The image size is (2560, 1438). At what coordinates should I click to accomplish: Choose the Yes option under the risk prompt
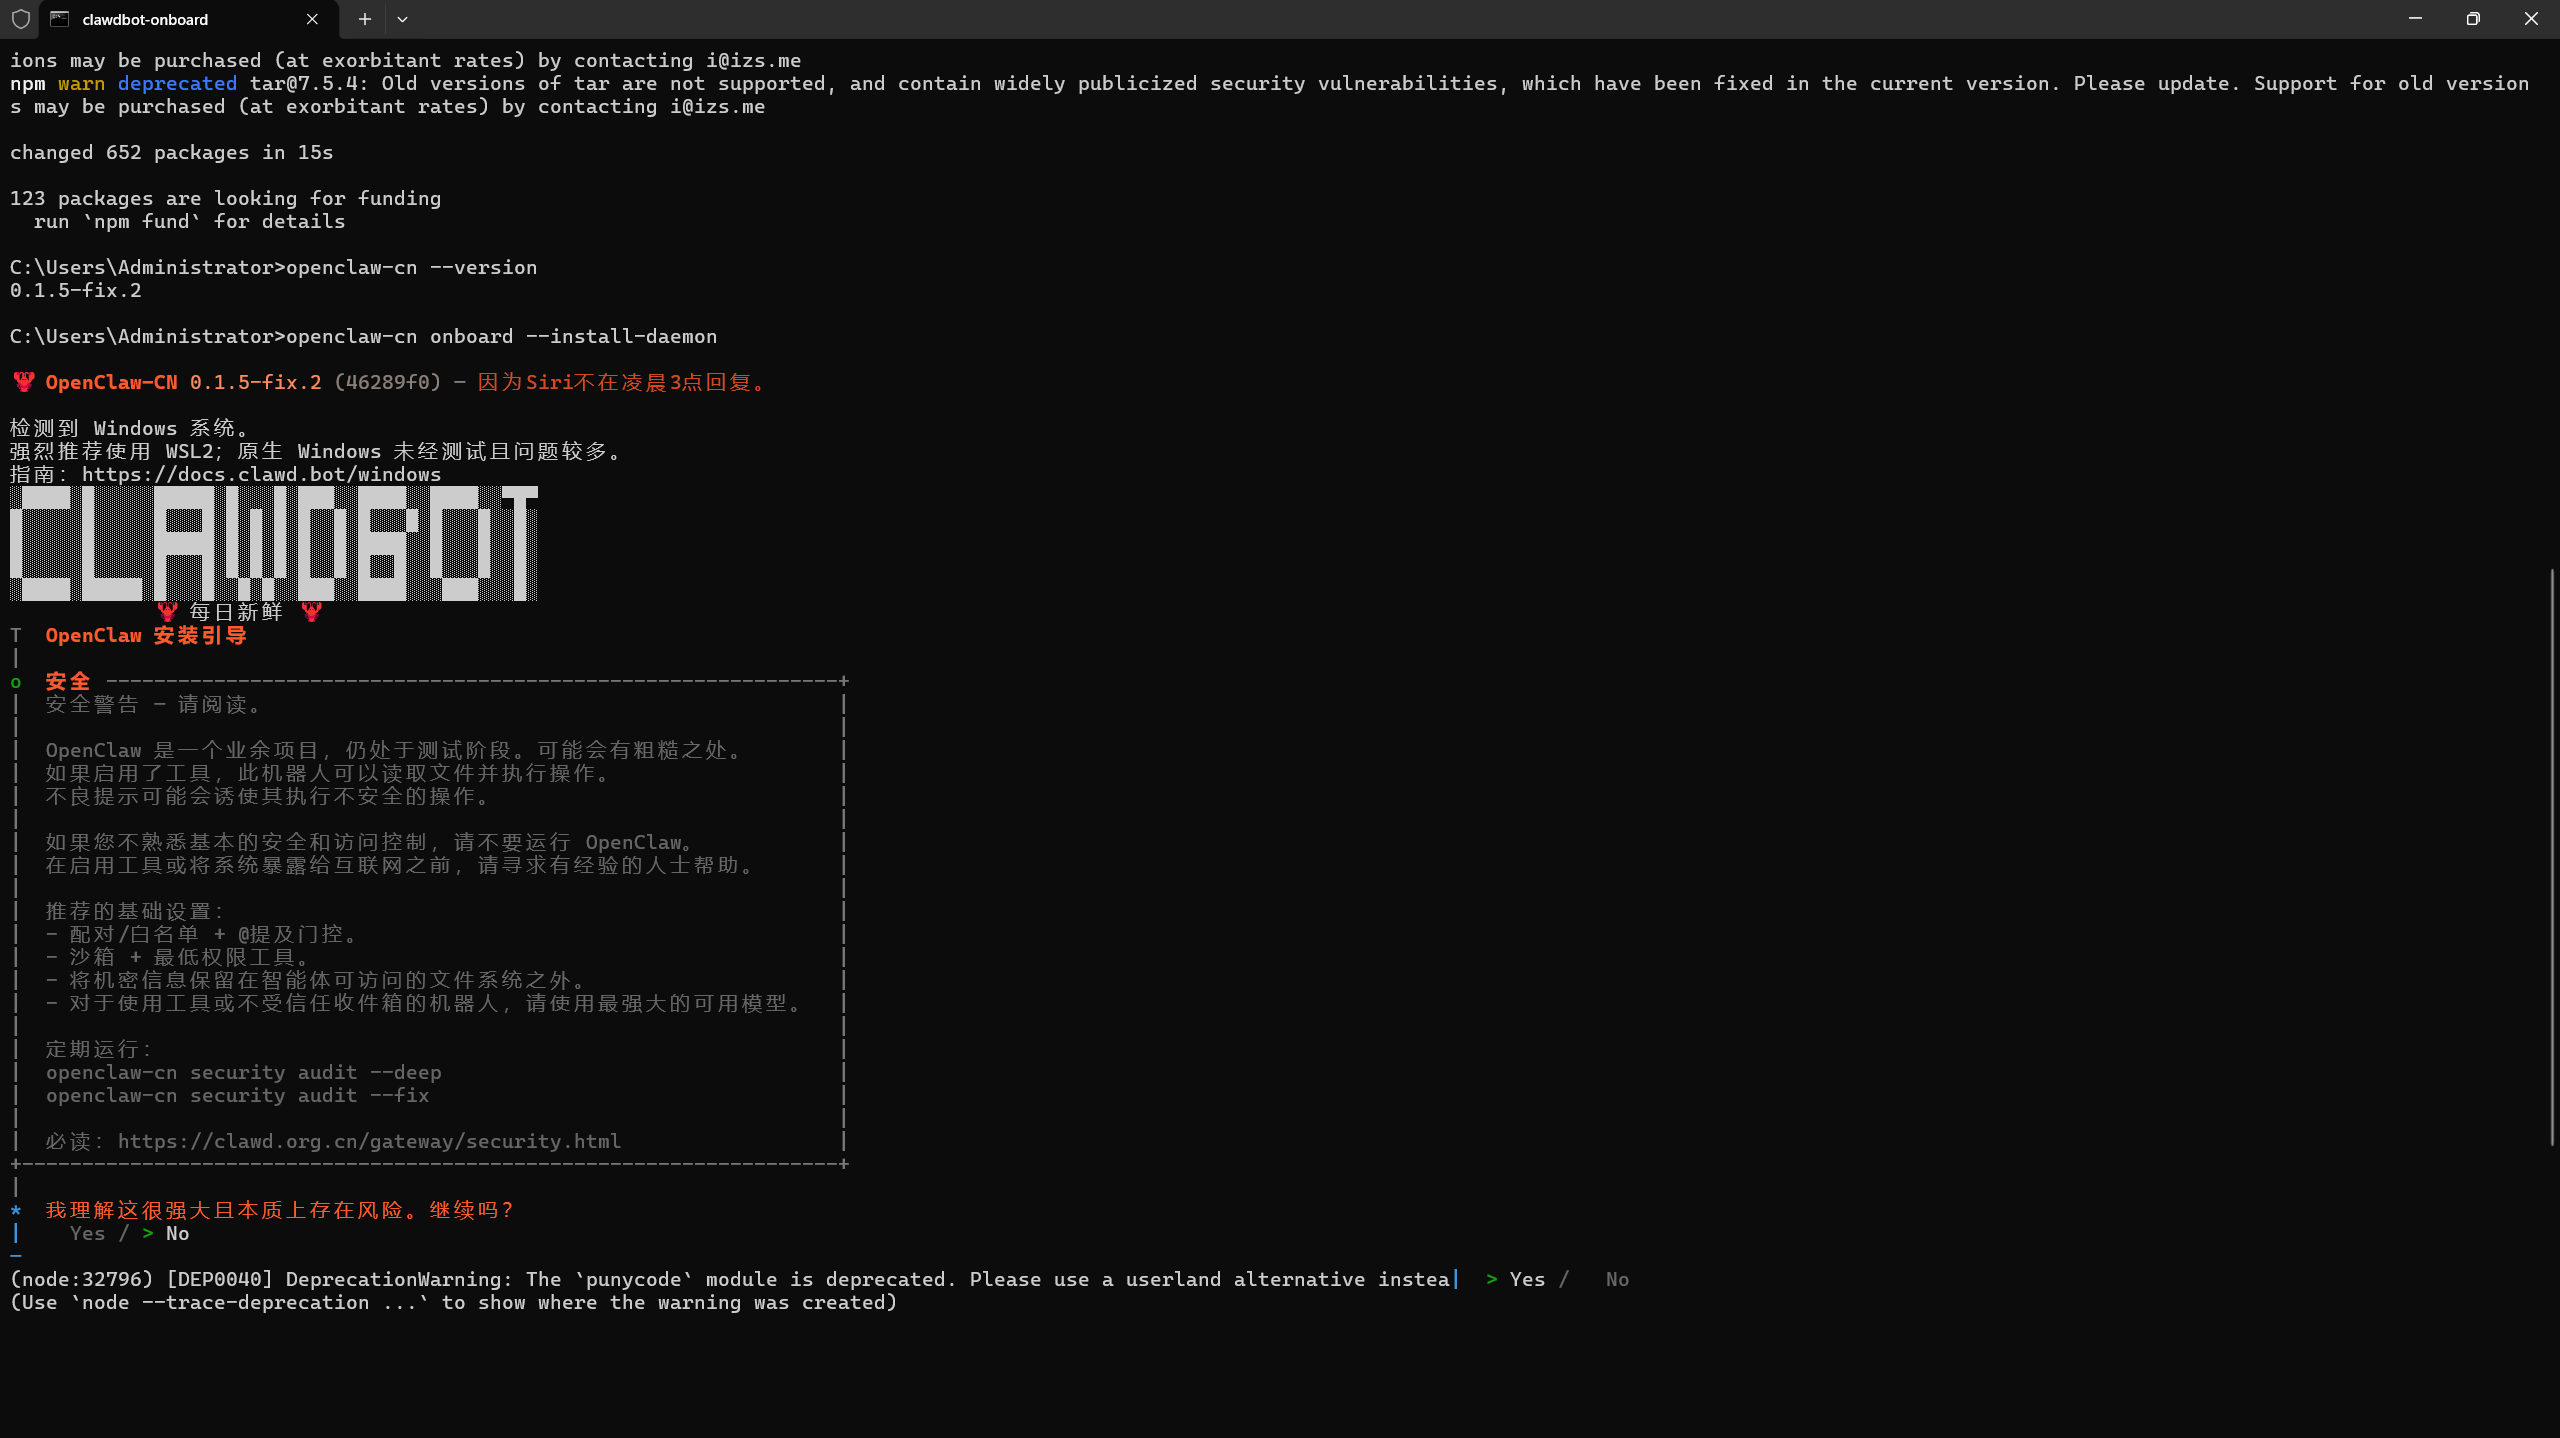tap(88, 1233)
